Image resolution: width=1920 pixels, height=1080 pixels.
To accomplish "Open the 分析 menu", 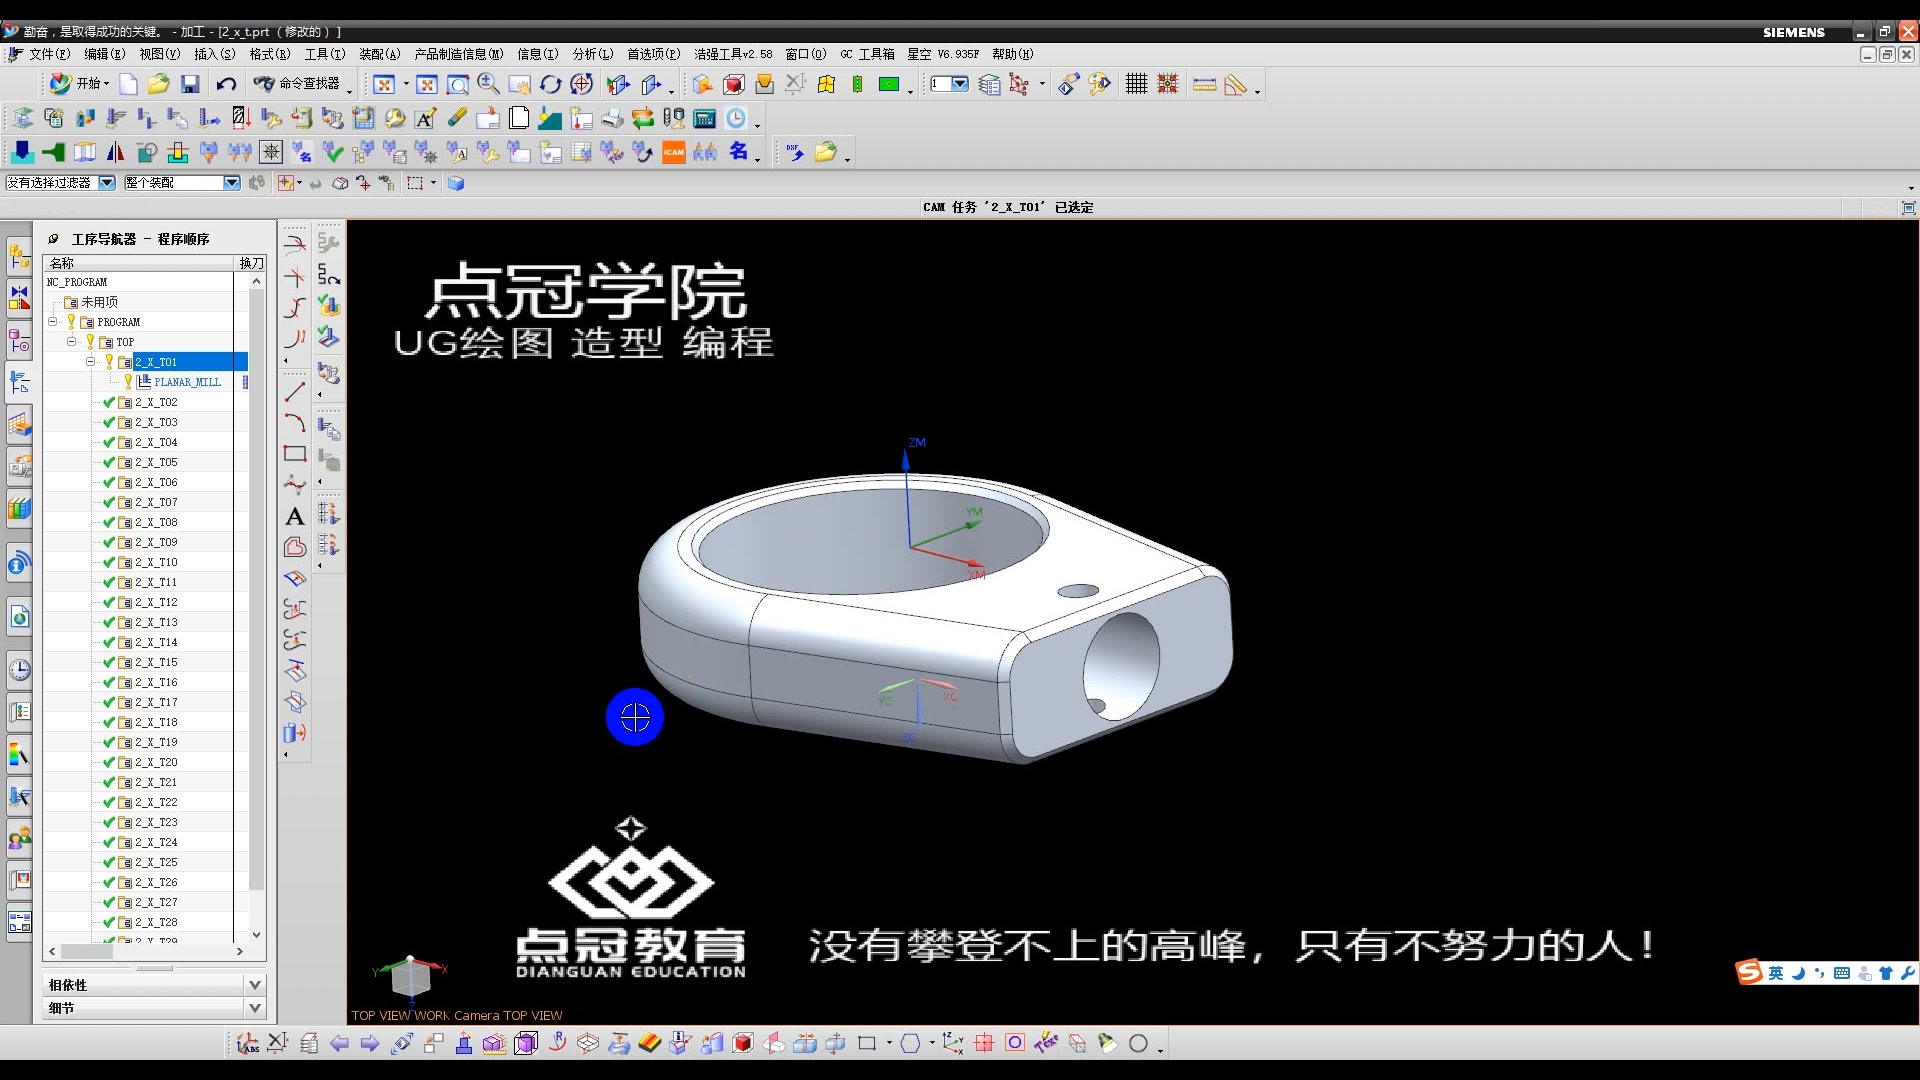I will click(x=592, y=54).
